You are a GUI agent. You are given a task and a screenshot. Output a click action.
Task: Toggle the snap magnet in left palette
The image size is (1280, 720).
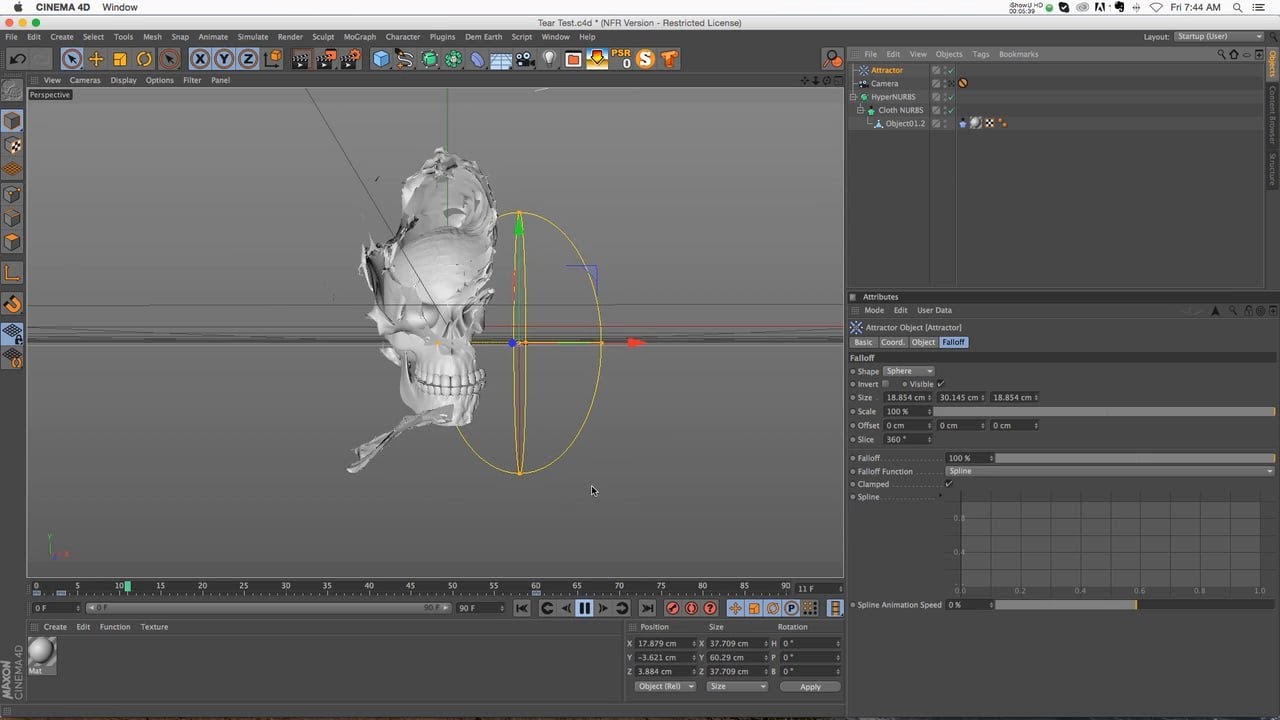[12, 304]
